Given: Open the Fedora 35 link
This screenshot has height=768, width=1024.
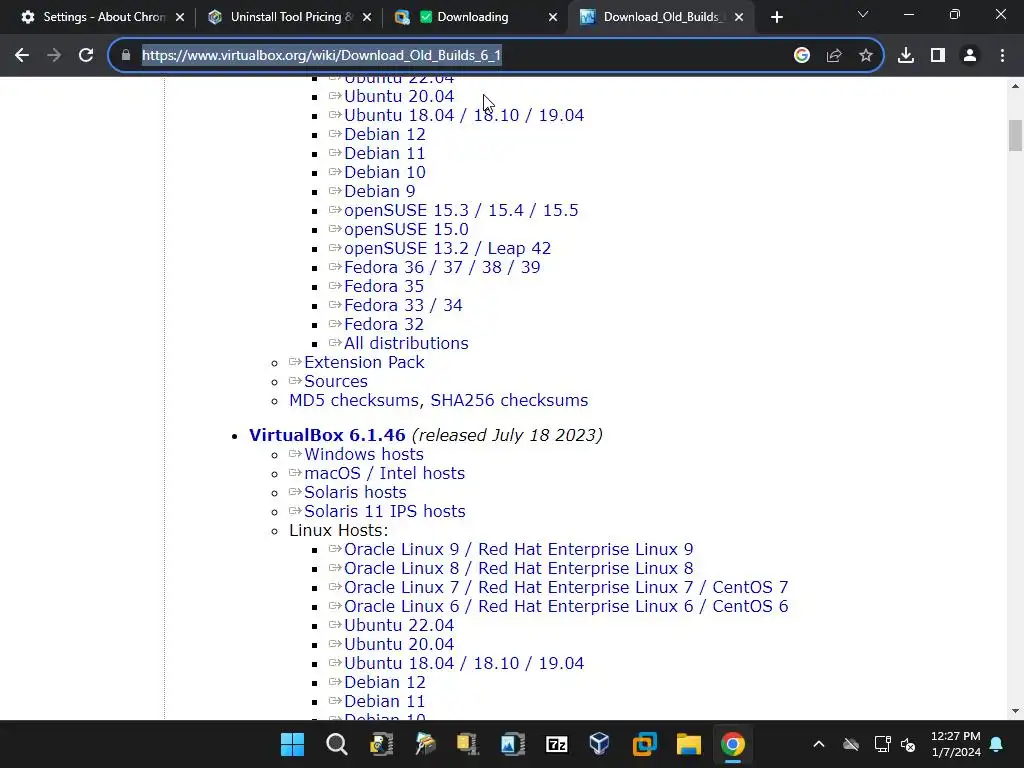Looking at the screenshot, I should point(384,287).
